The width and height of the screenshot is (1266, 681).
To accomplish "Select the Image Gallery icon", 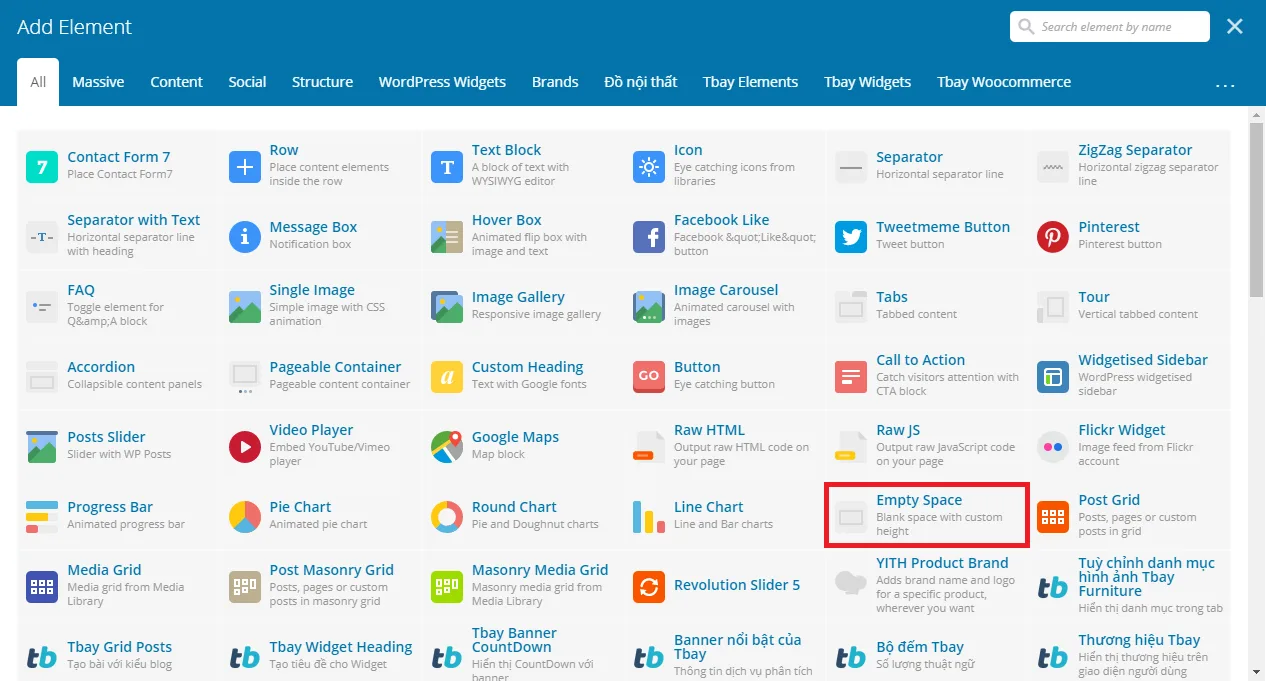I will click(x=447, y=306).
